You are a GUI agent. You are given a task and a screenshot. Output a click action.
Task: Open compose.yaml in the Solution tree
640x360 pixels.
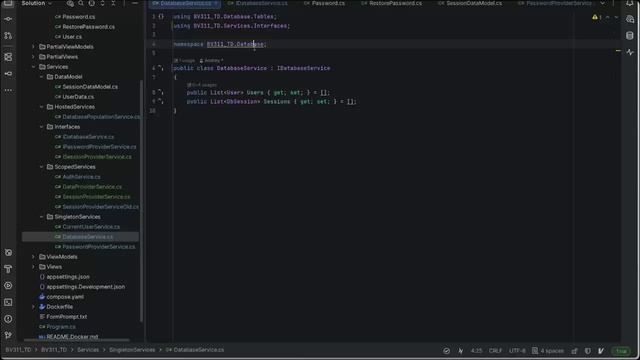(x=65, y=297)
